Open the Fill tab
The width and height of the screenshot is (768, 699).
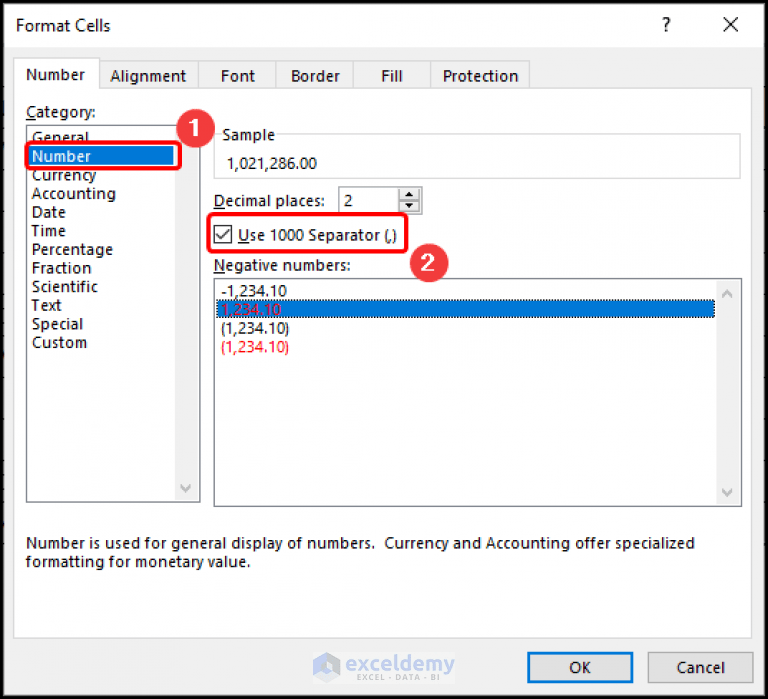(x=392, y=76)
